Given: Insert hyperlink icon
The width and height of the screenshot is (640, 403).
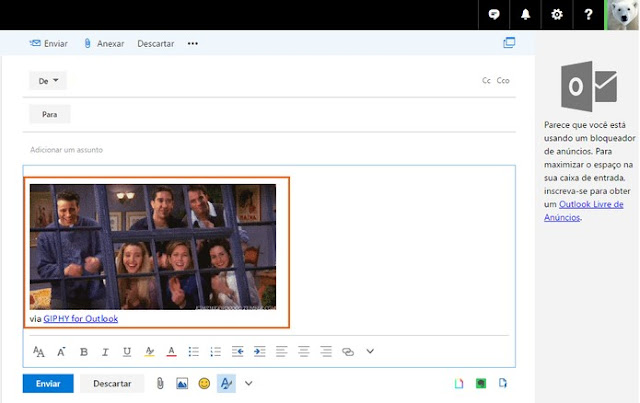Looking at the screenshot, I should pyautogui.click(x=348, y=352).
